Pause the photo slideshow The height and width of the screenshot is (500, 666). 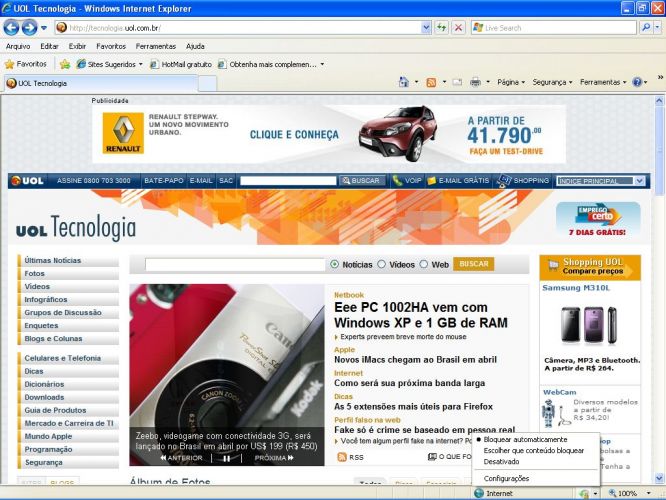point(227,458)
